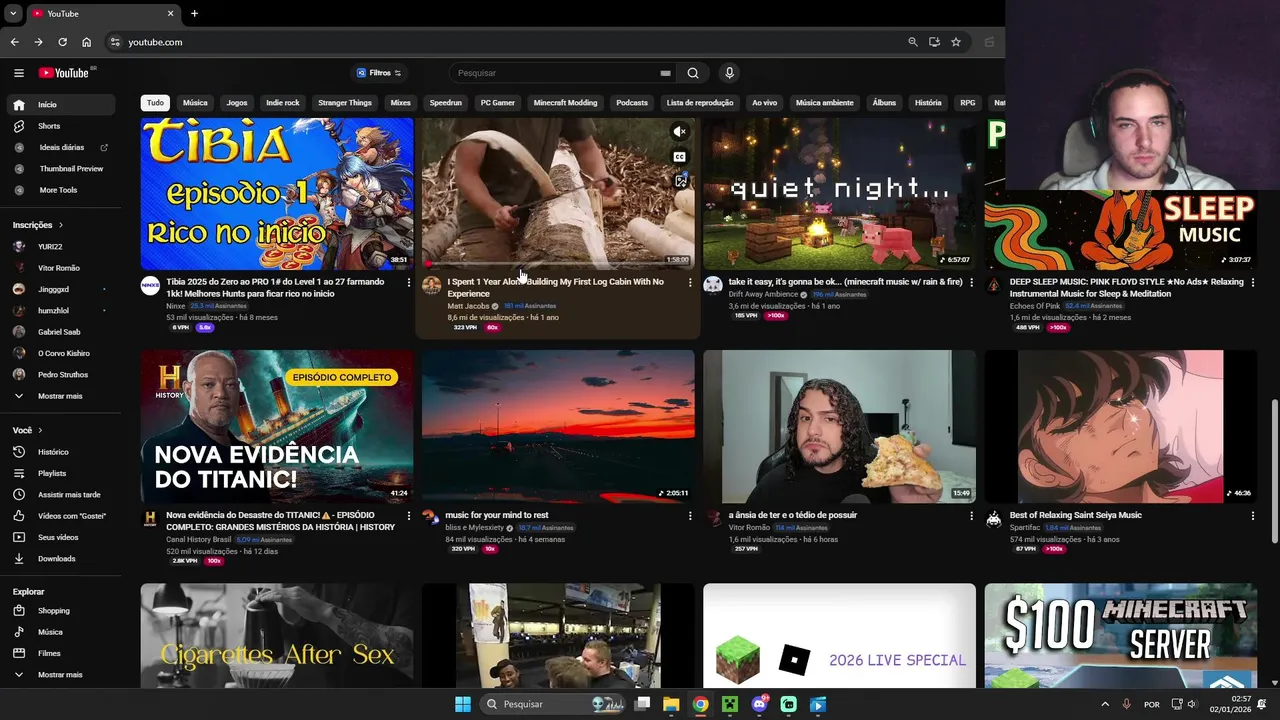Reload the page in the browser
This screenshot has width=1280, height=720.
click(62, 42)
